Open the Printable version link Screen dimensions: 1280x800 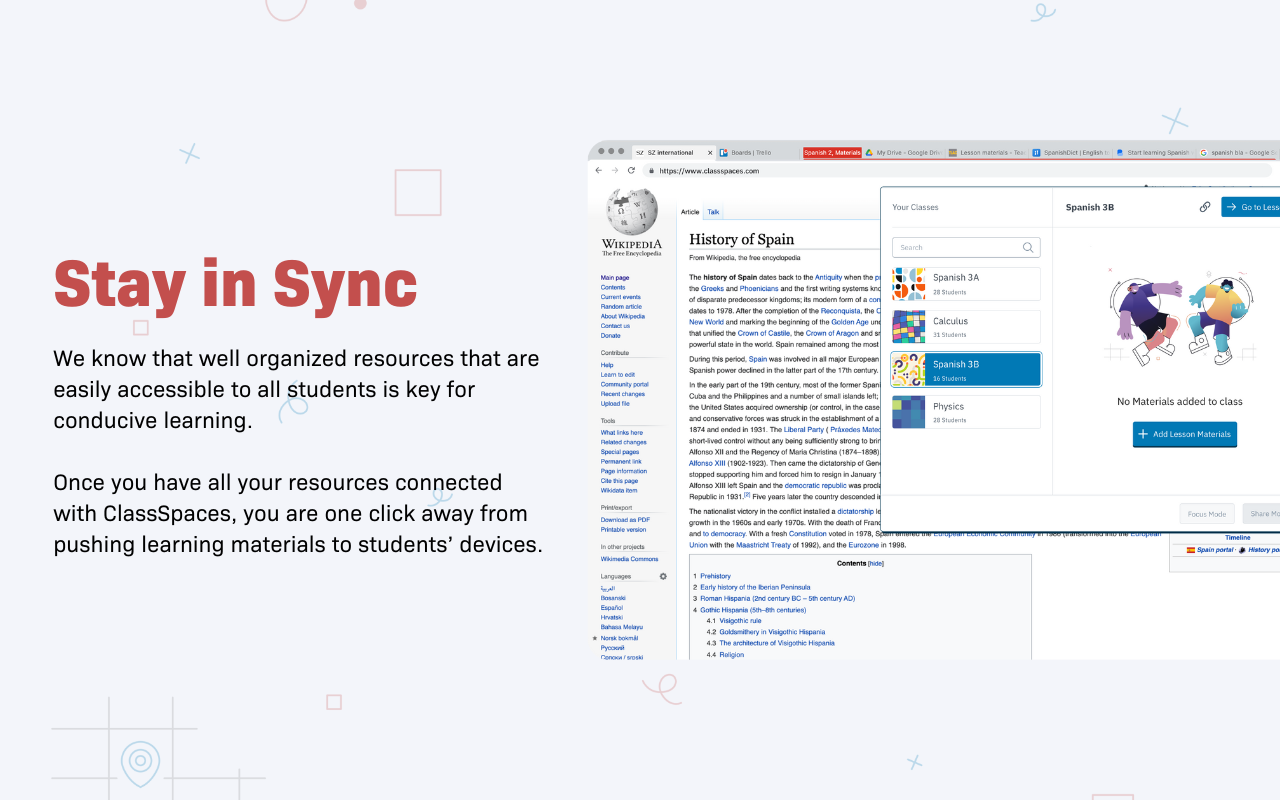[623, 530]
